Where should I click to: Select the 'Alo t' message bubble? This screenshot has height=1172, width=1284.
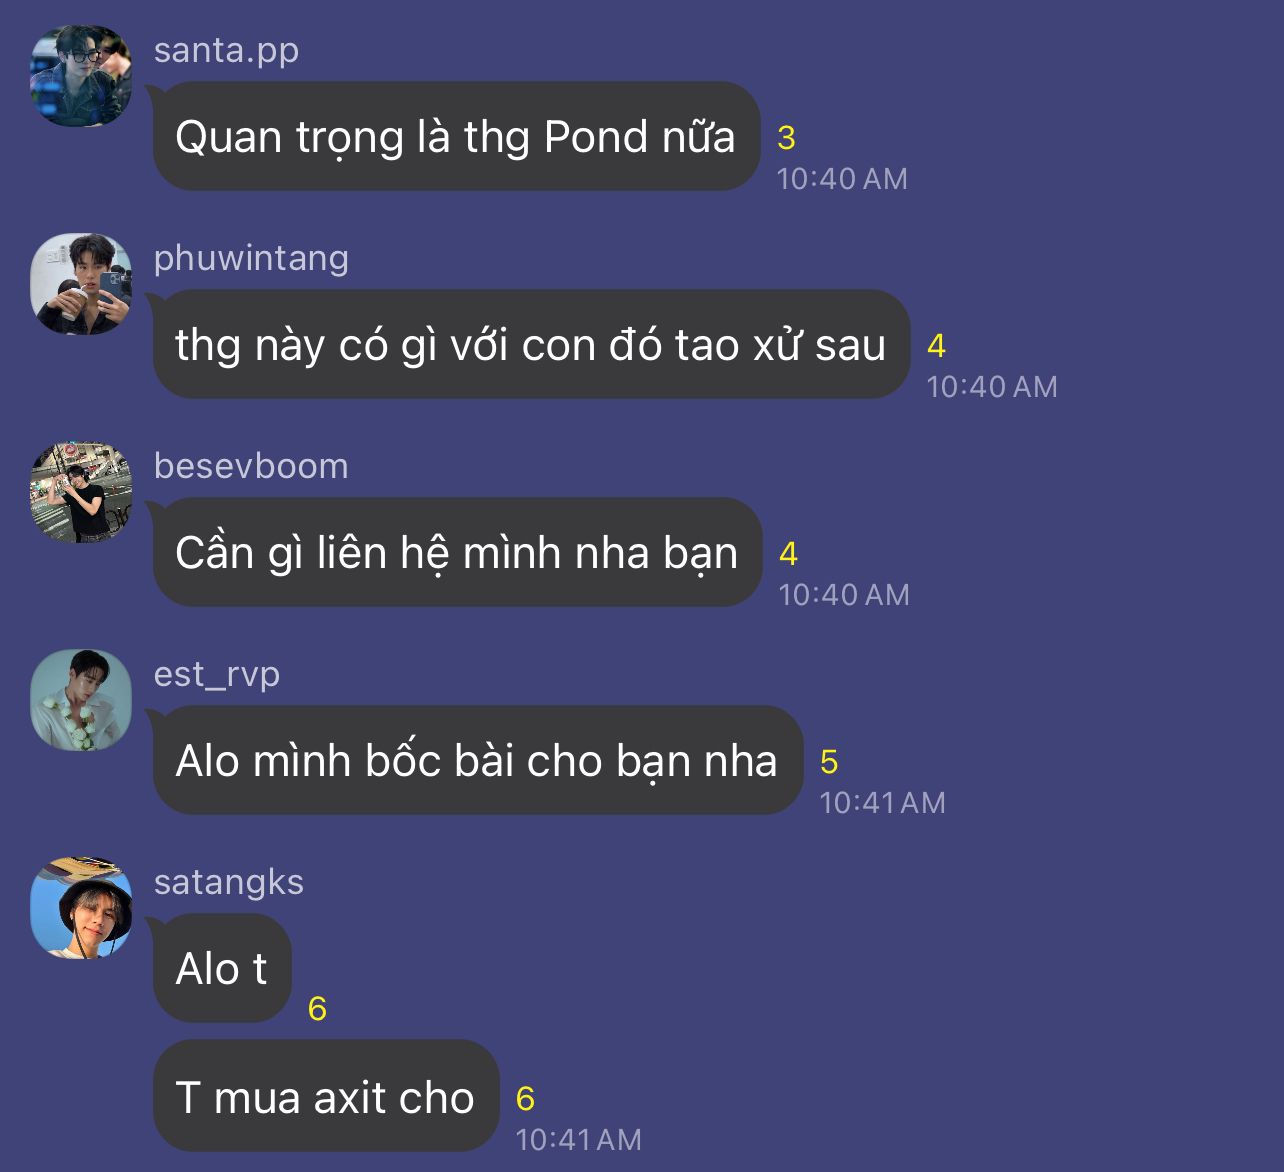tap(221, 969)
